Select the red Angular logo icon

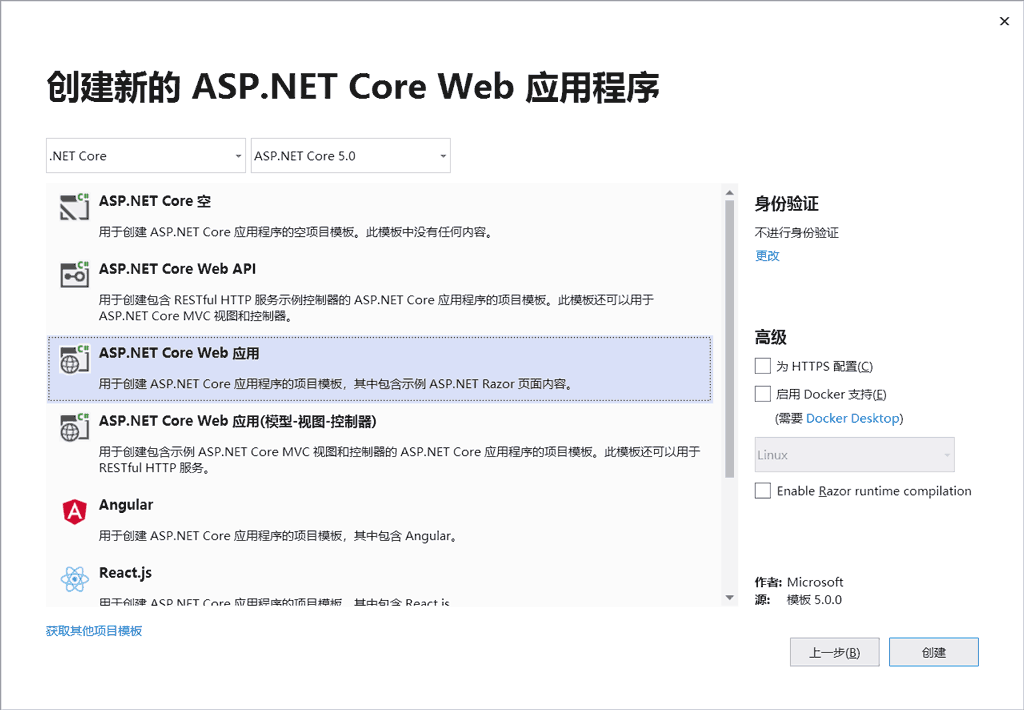coord(75,512)
